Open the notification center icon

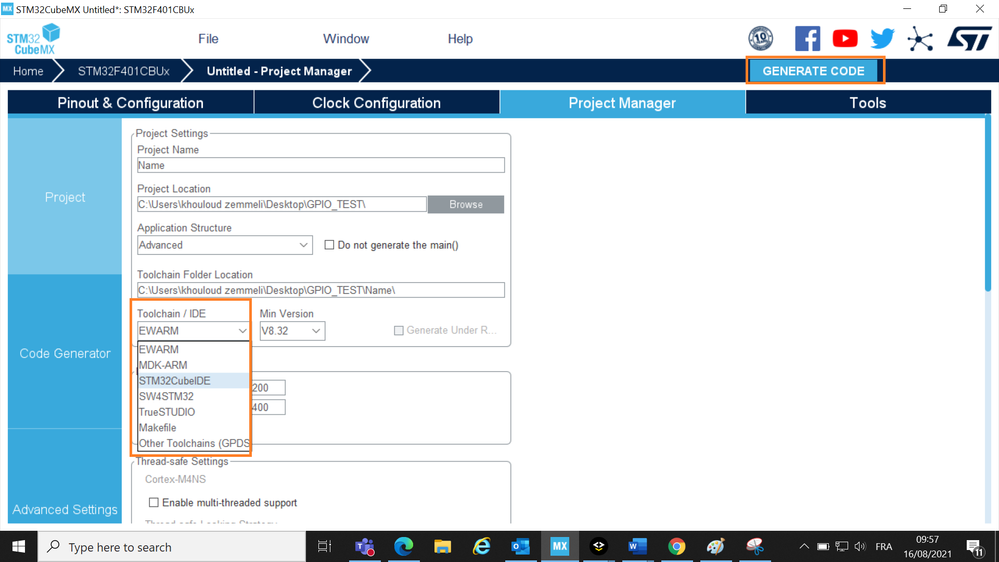[x=975, y=547]
